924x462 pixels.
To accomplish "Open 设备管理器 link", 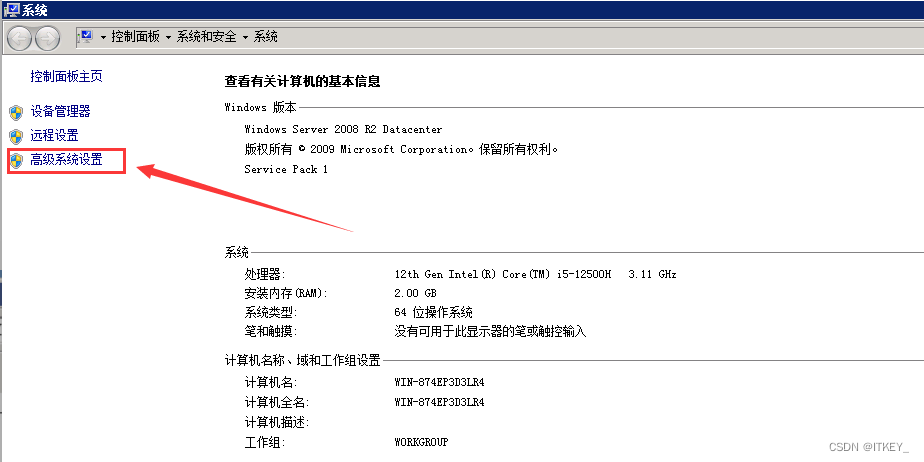I will pyautogui.click(x=61, y=111).
